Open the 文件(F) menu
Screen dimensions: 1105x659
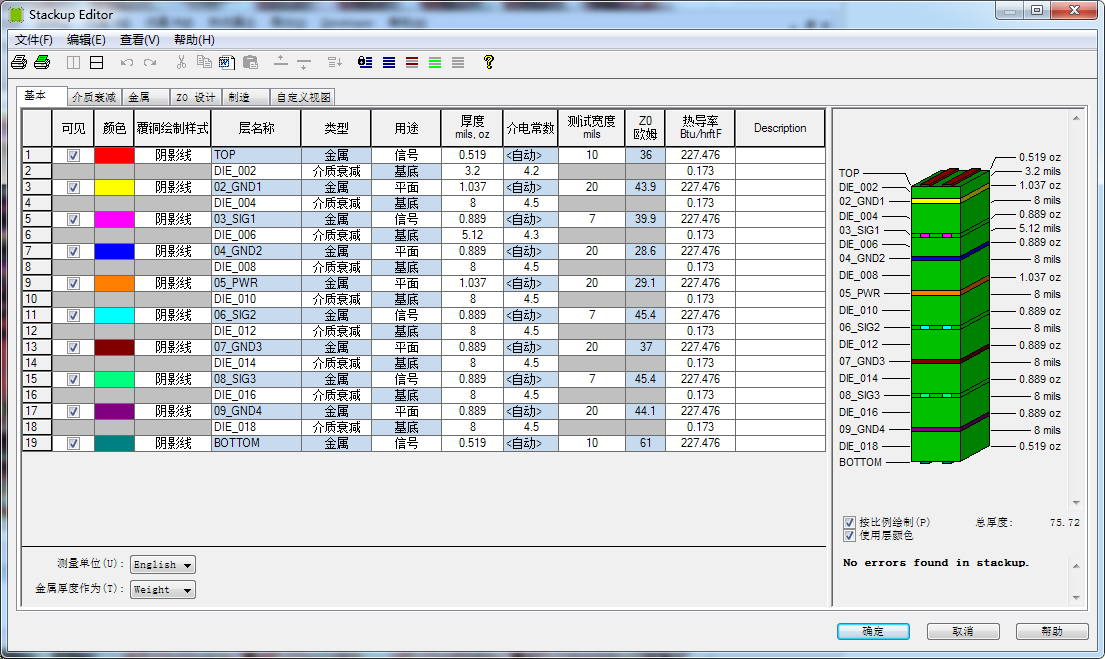(x=34, y=40)
